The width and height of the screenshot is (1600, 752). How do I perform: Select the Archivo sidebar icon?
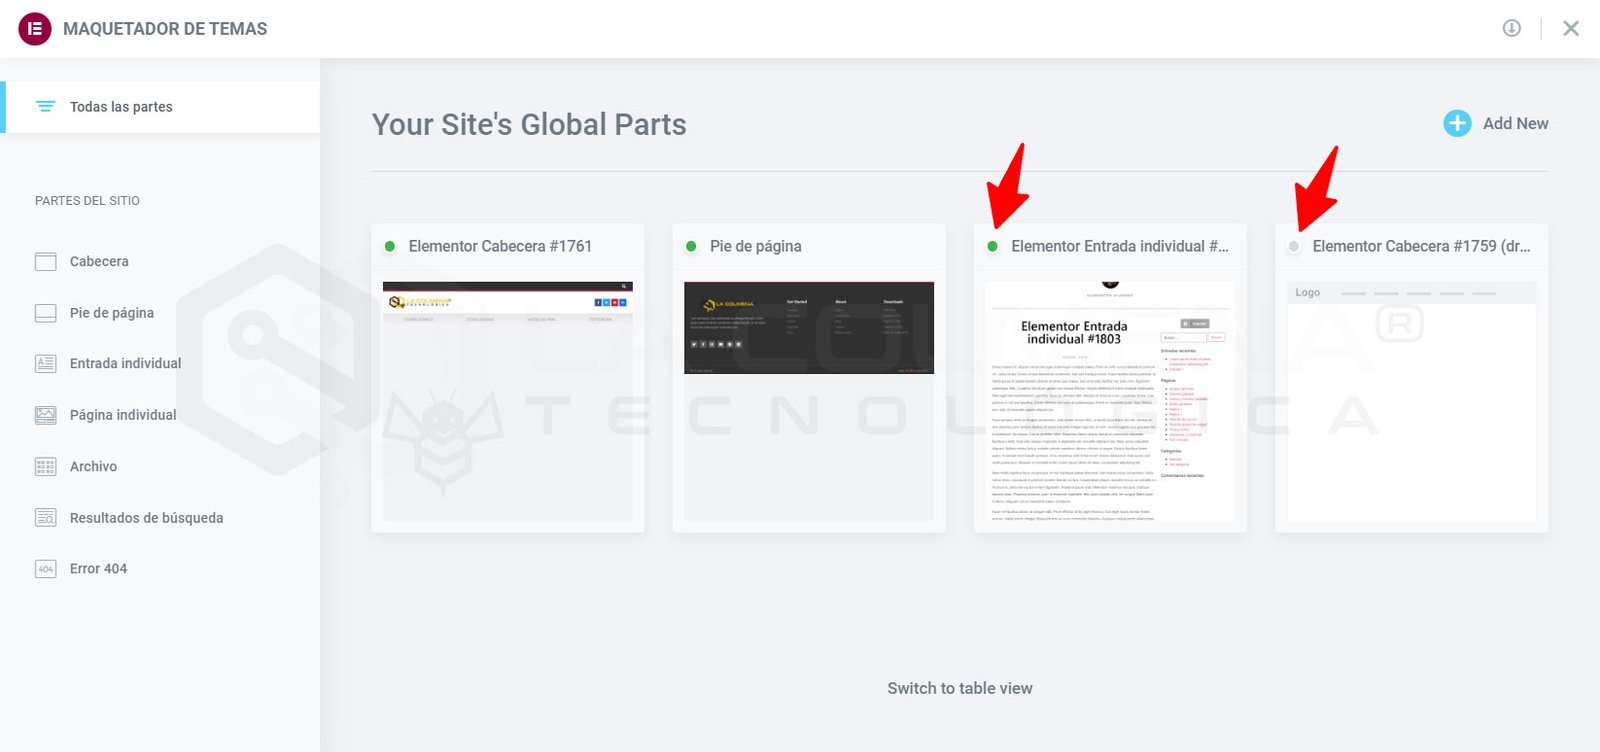(x=46, y=467)
